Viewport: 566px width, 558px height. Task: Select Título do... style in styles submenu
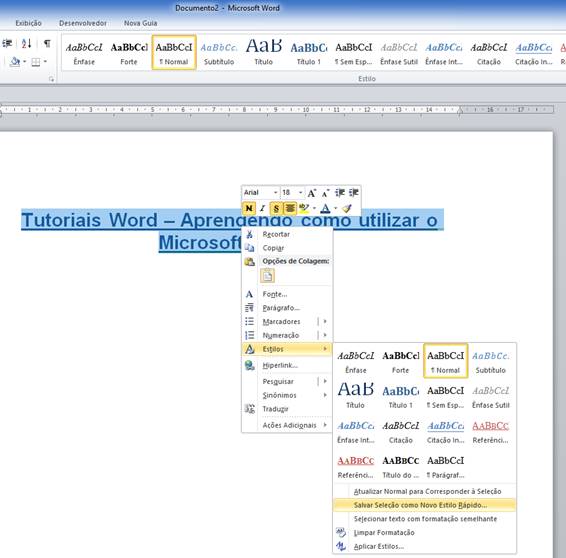tap(401, 466)
